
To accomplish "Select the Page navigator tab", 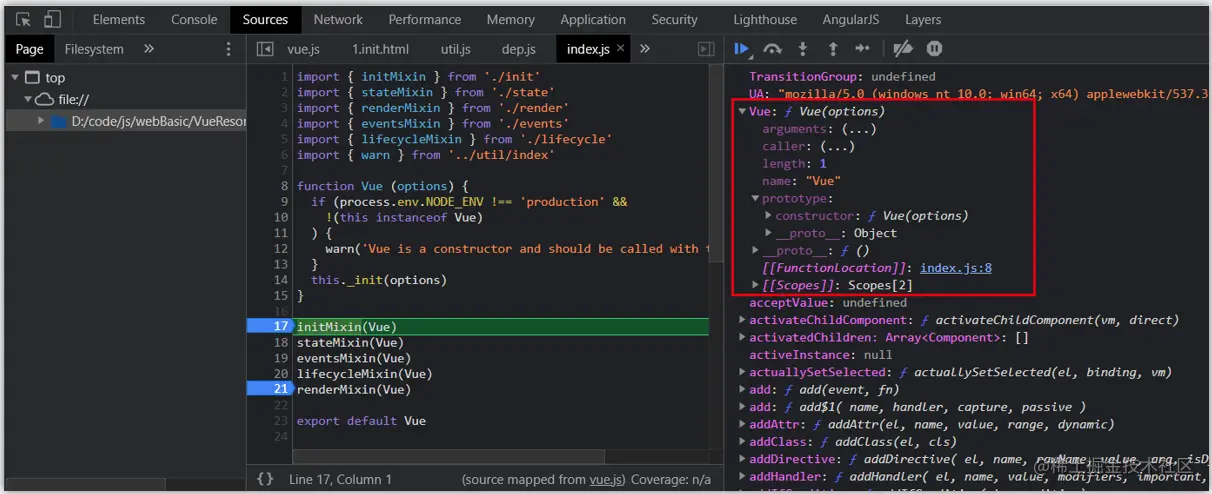I will click(x=30, y=49).
